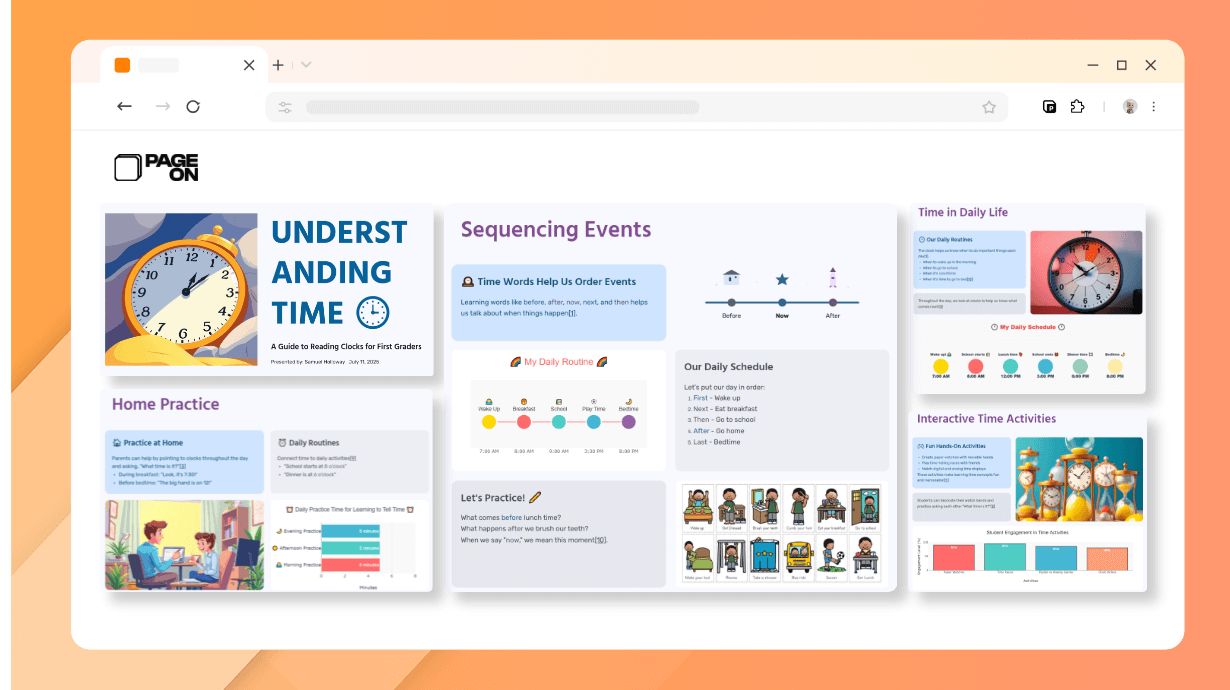Open the Understanding Time title slide

click(267, 289)
